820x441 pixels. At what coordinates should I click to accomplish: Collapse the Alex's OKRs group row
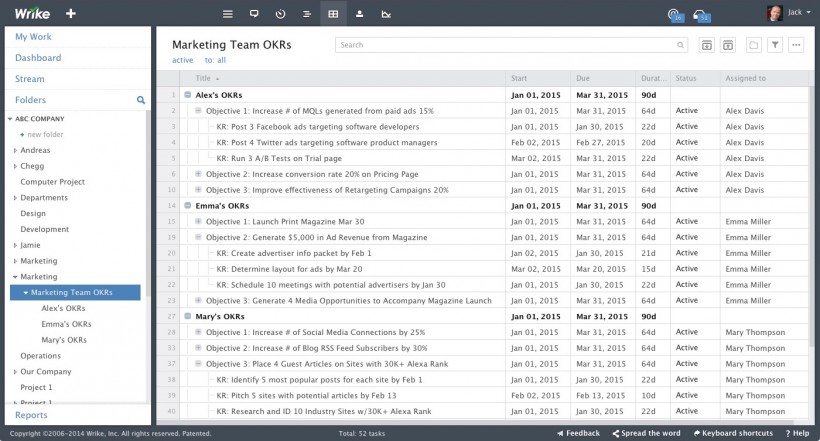[x=188, y=95]
